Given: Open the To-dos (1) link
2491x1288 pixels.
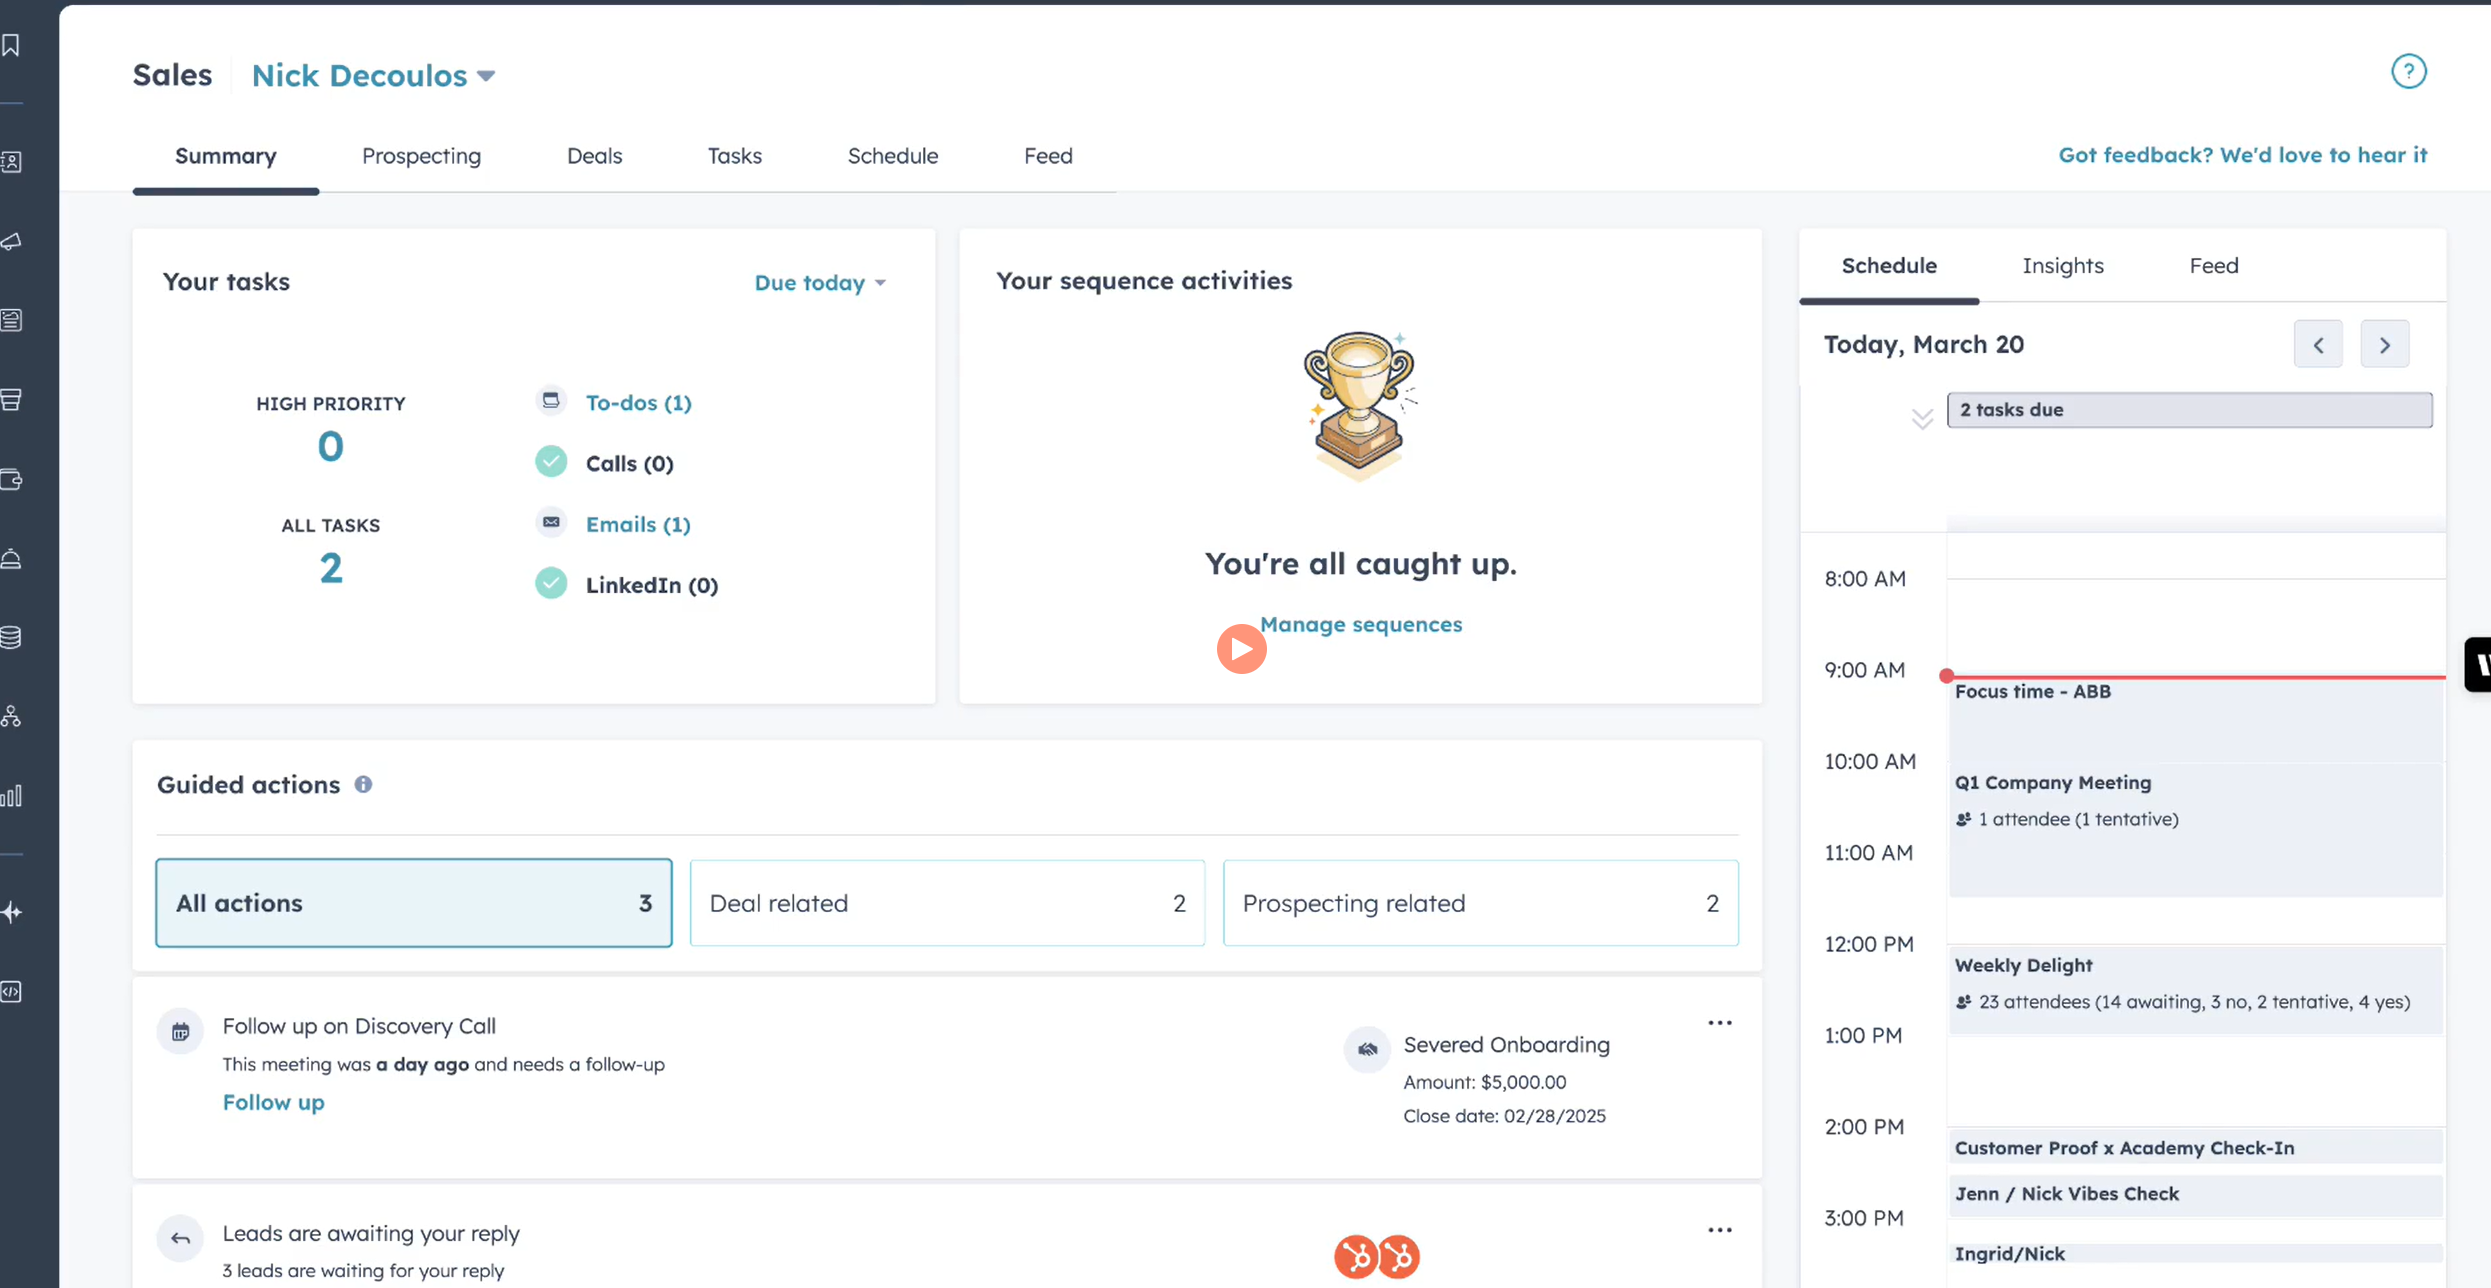Looking at the screenshot, I should (x=639, y=403).
